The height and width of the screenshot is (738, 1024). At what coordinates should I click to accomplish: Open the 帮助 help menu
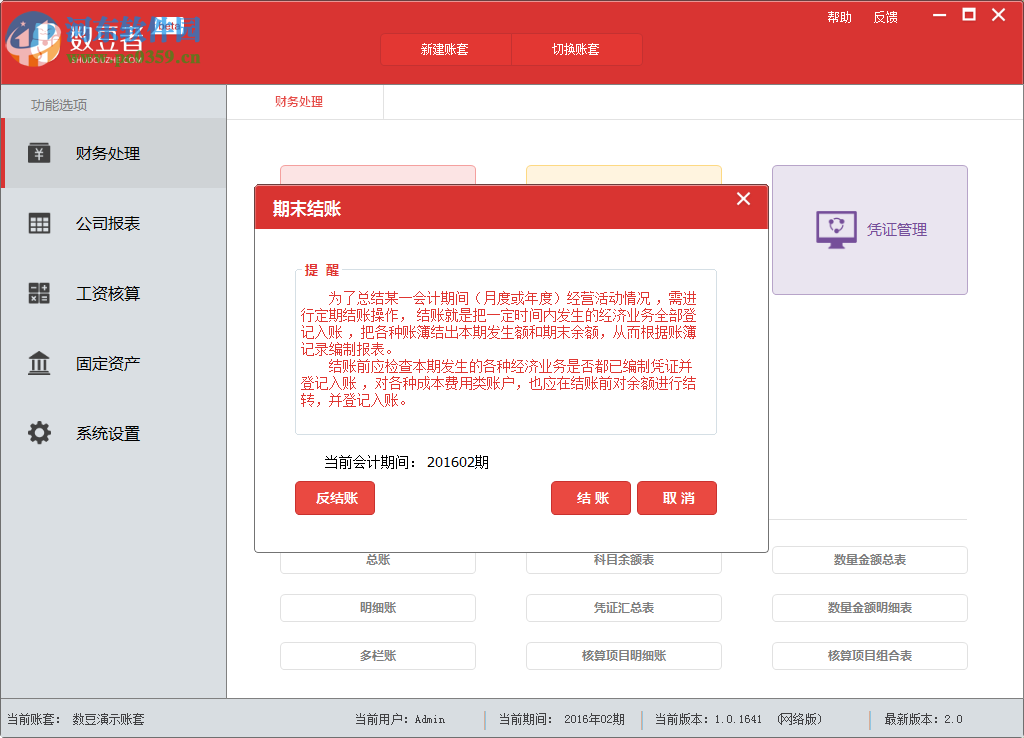pos(840,16)
